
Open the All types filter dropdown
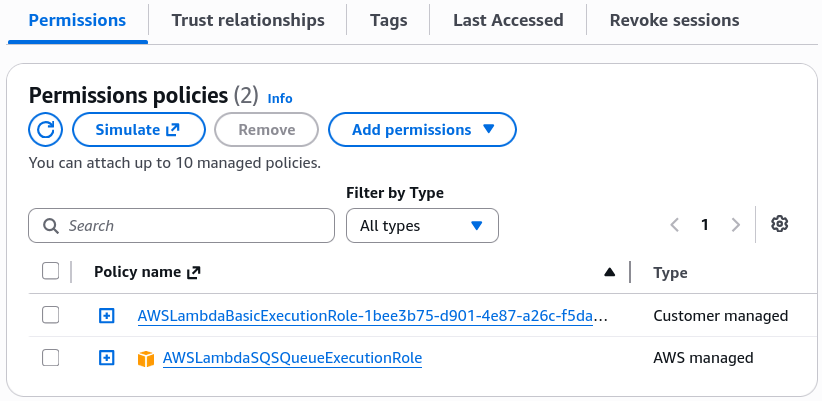[x=422, y=225]
